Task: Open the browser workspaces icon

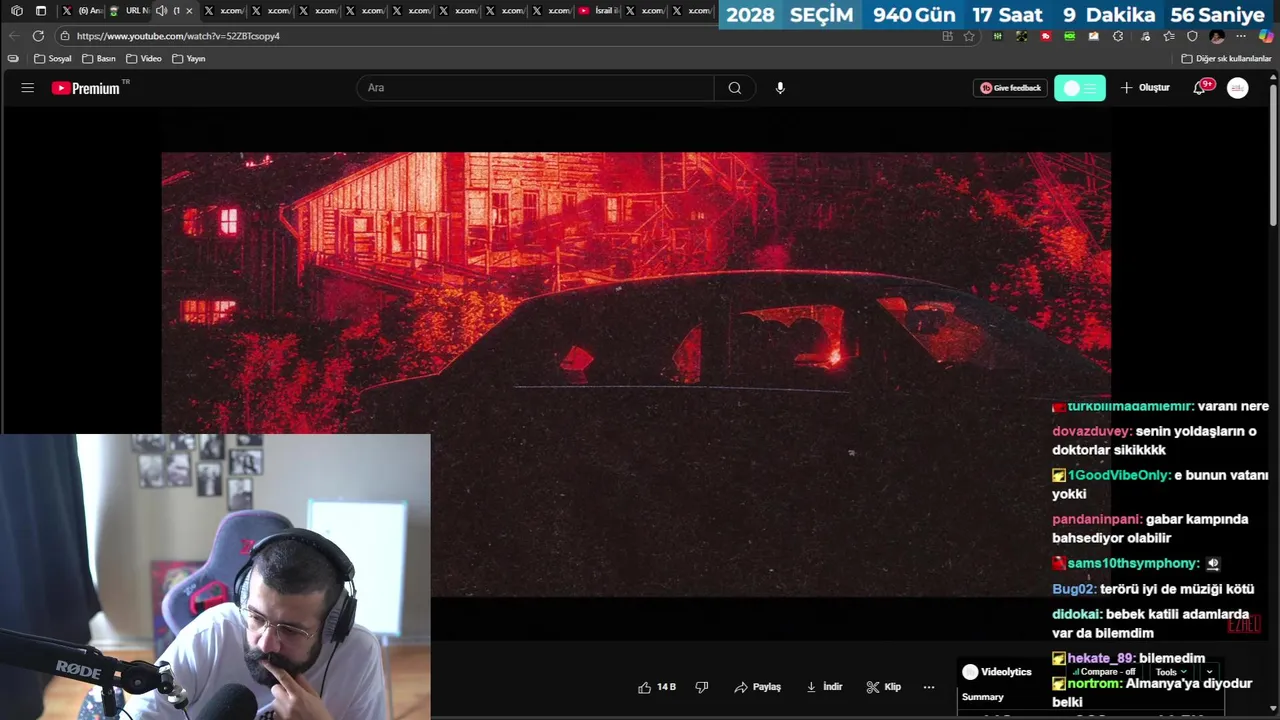Action: click(x=16, y=11)
